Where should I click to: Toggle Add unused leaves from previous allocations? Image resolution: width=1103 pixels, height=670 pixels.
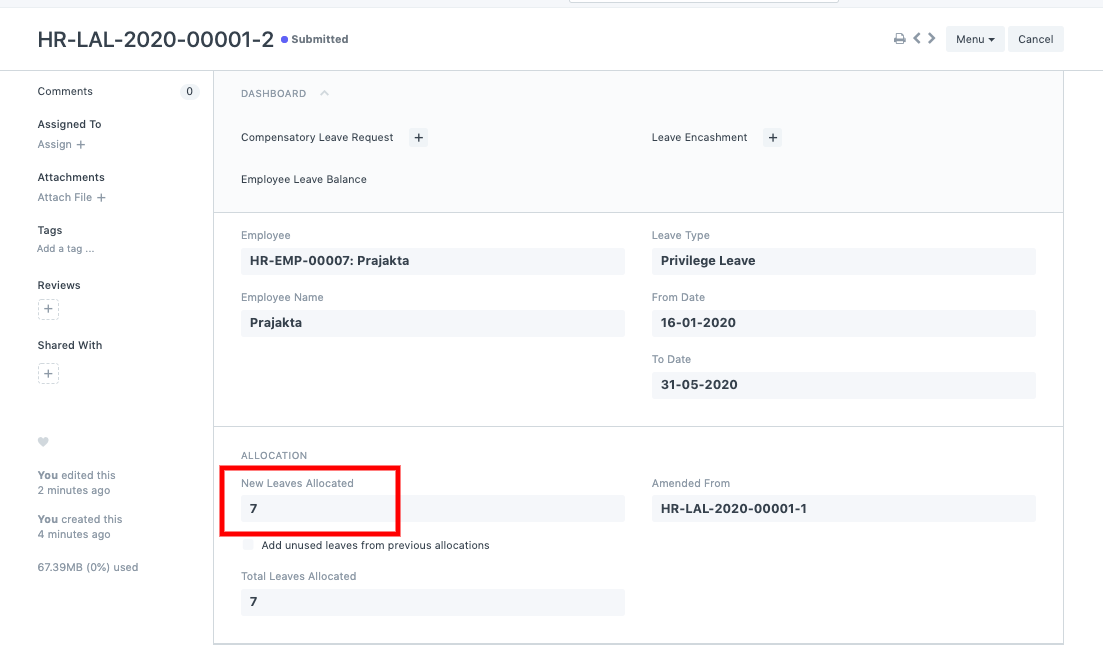click(x=249, y=546)
